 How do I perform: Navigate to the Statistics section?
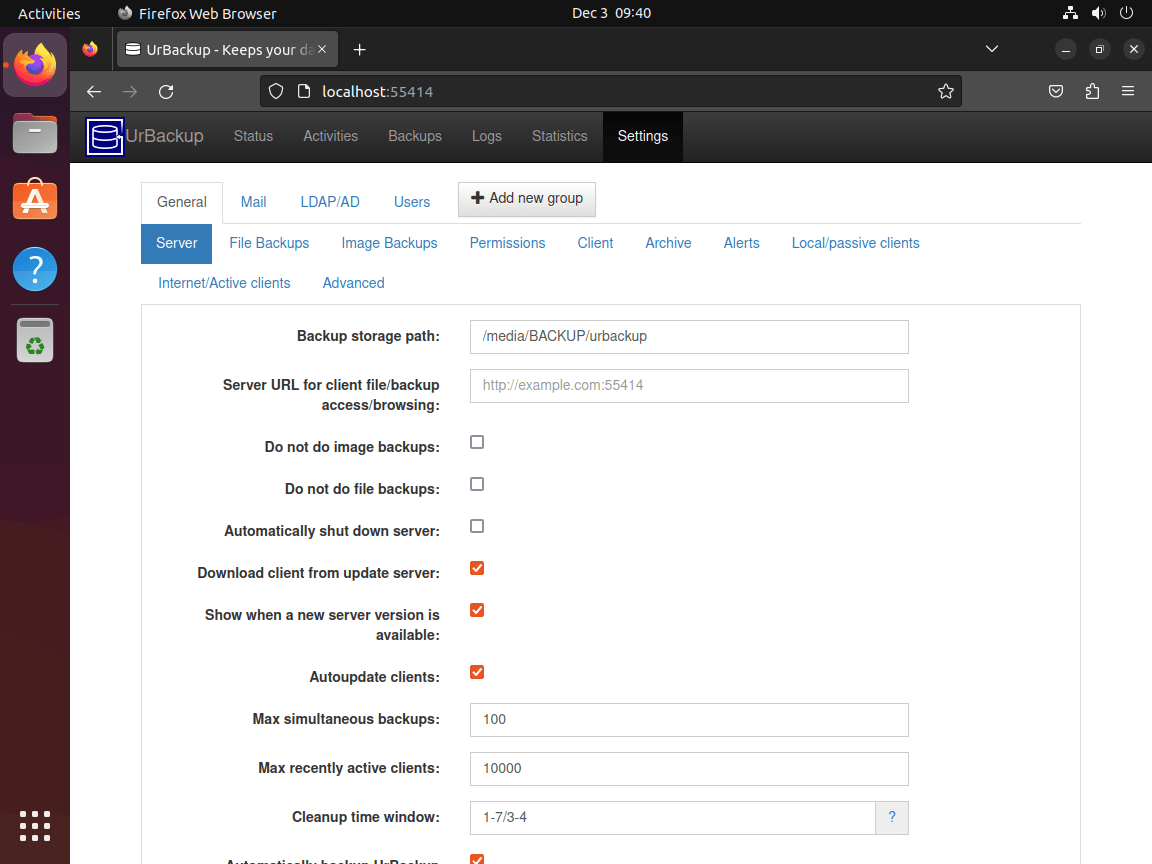tap(559, 136)
